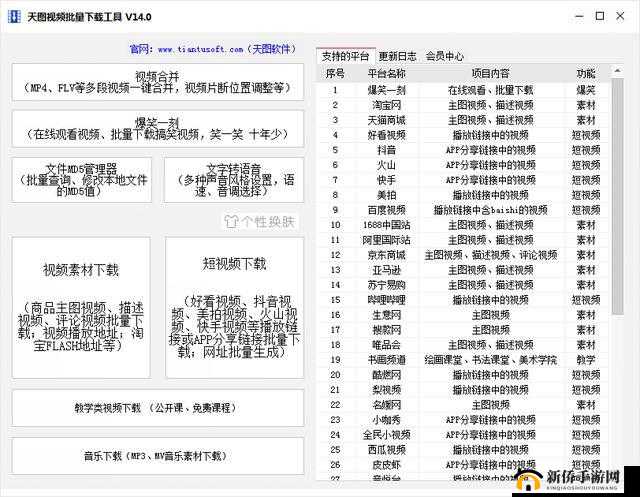Switch to the 支持的平台 tab
640x497 pixels.
[345, 56]
